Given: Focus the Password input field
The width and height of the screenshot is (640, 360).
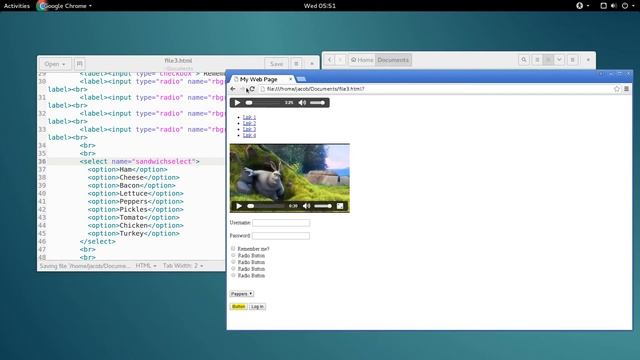Looking at the screenshot, I should (x=281, y=236).
